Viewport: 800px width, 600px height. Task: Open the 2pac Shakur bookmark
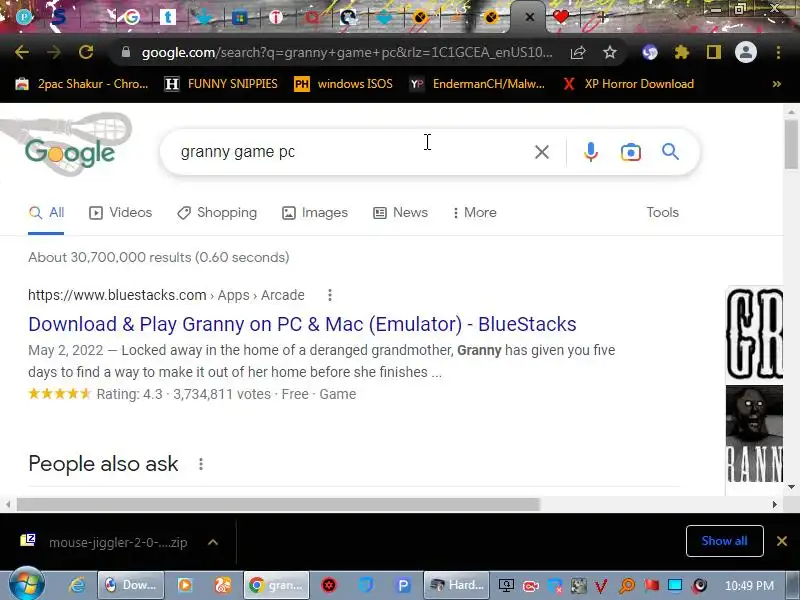82,84
